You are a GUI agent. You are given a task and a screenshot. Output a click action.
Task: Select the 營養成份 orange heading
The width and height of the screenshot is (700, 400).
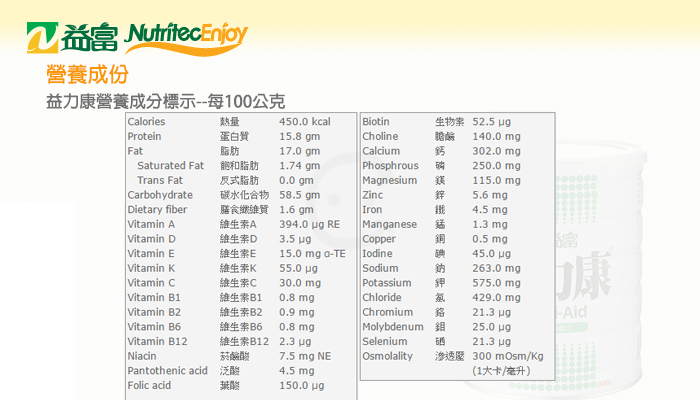coord(88,74)
